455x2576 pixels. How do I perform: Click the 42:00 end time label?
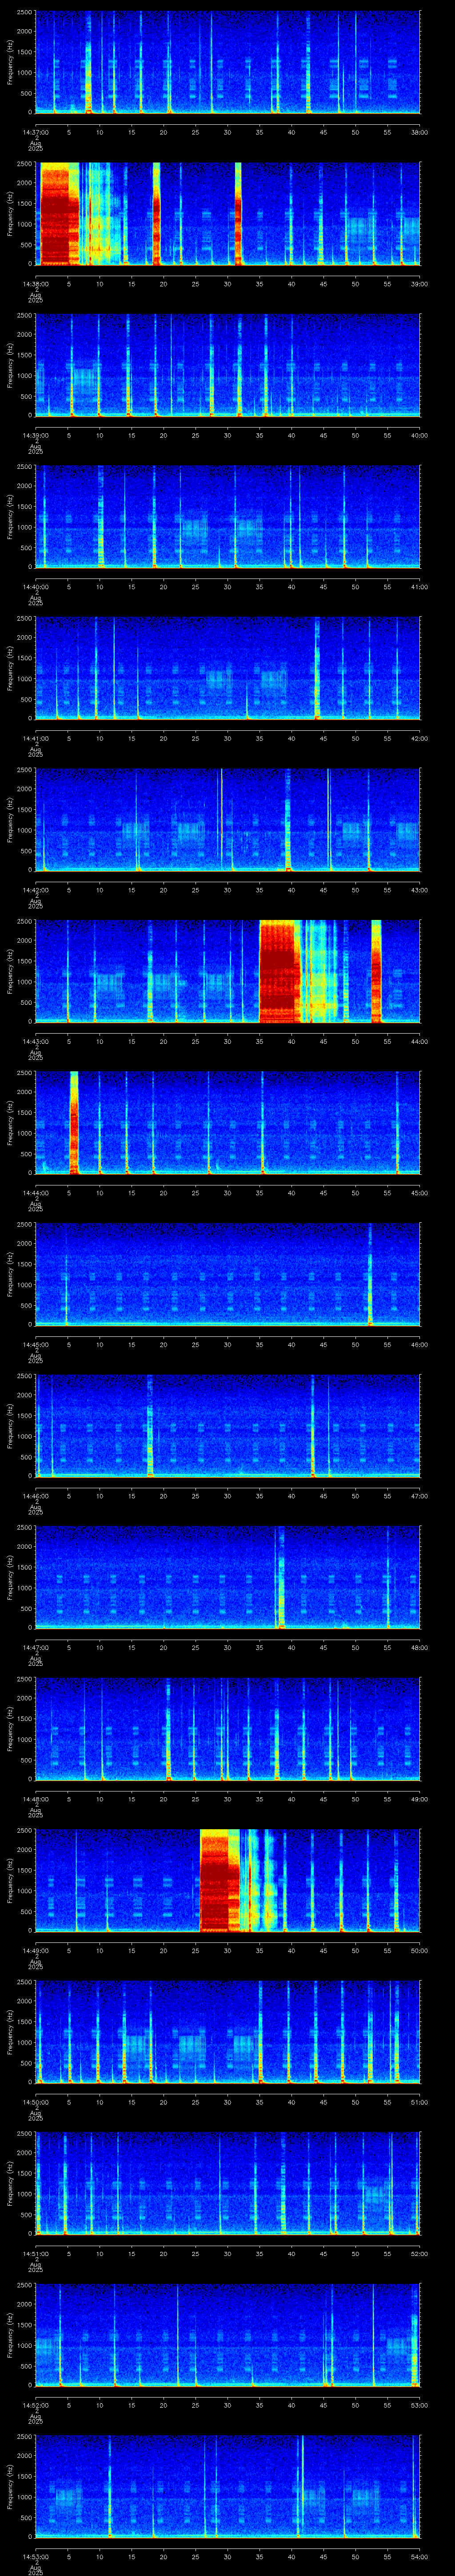[x=420, y=738]
